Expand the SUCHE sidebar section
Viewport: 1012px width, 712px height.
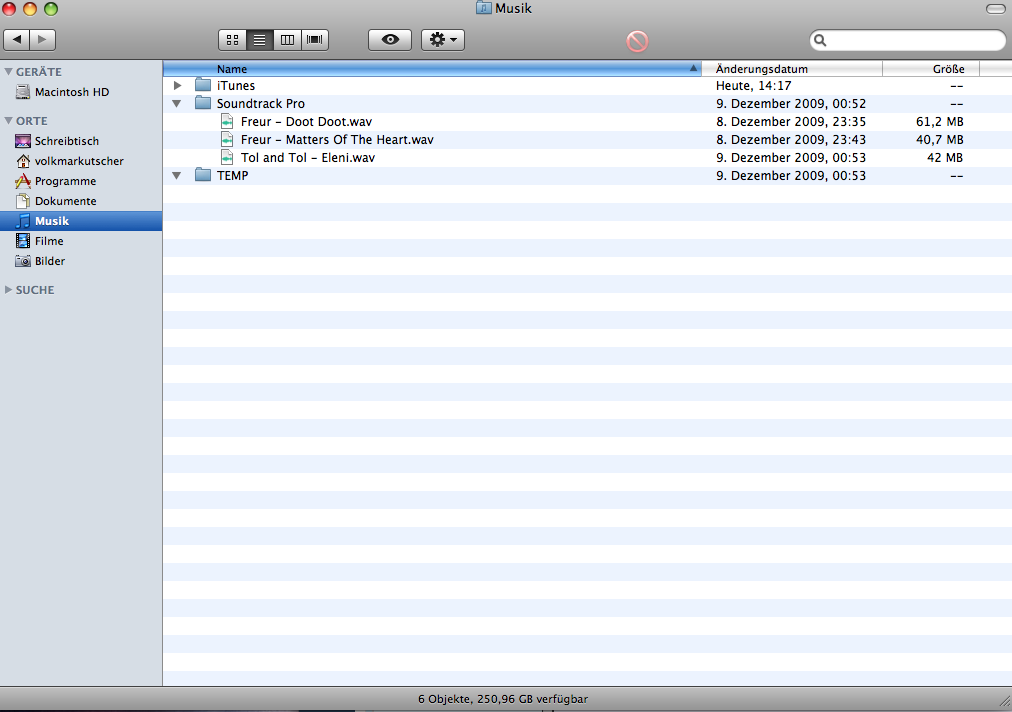[10, 290]
